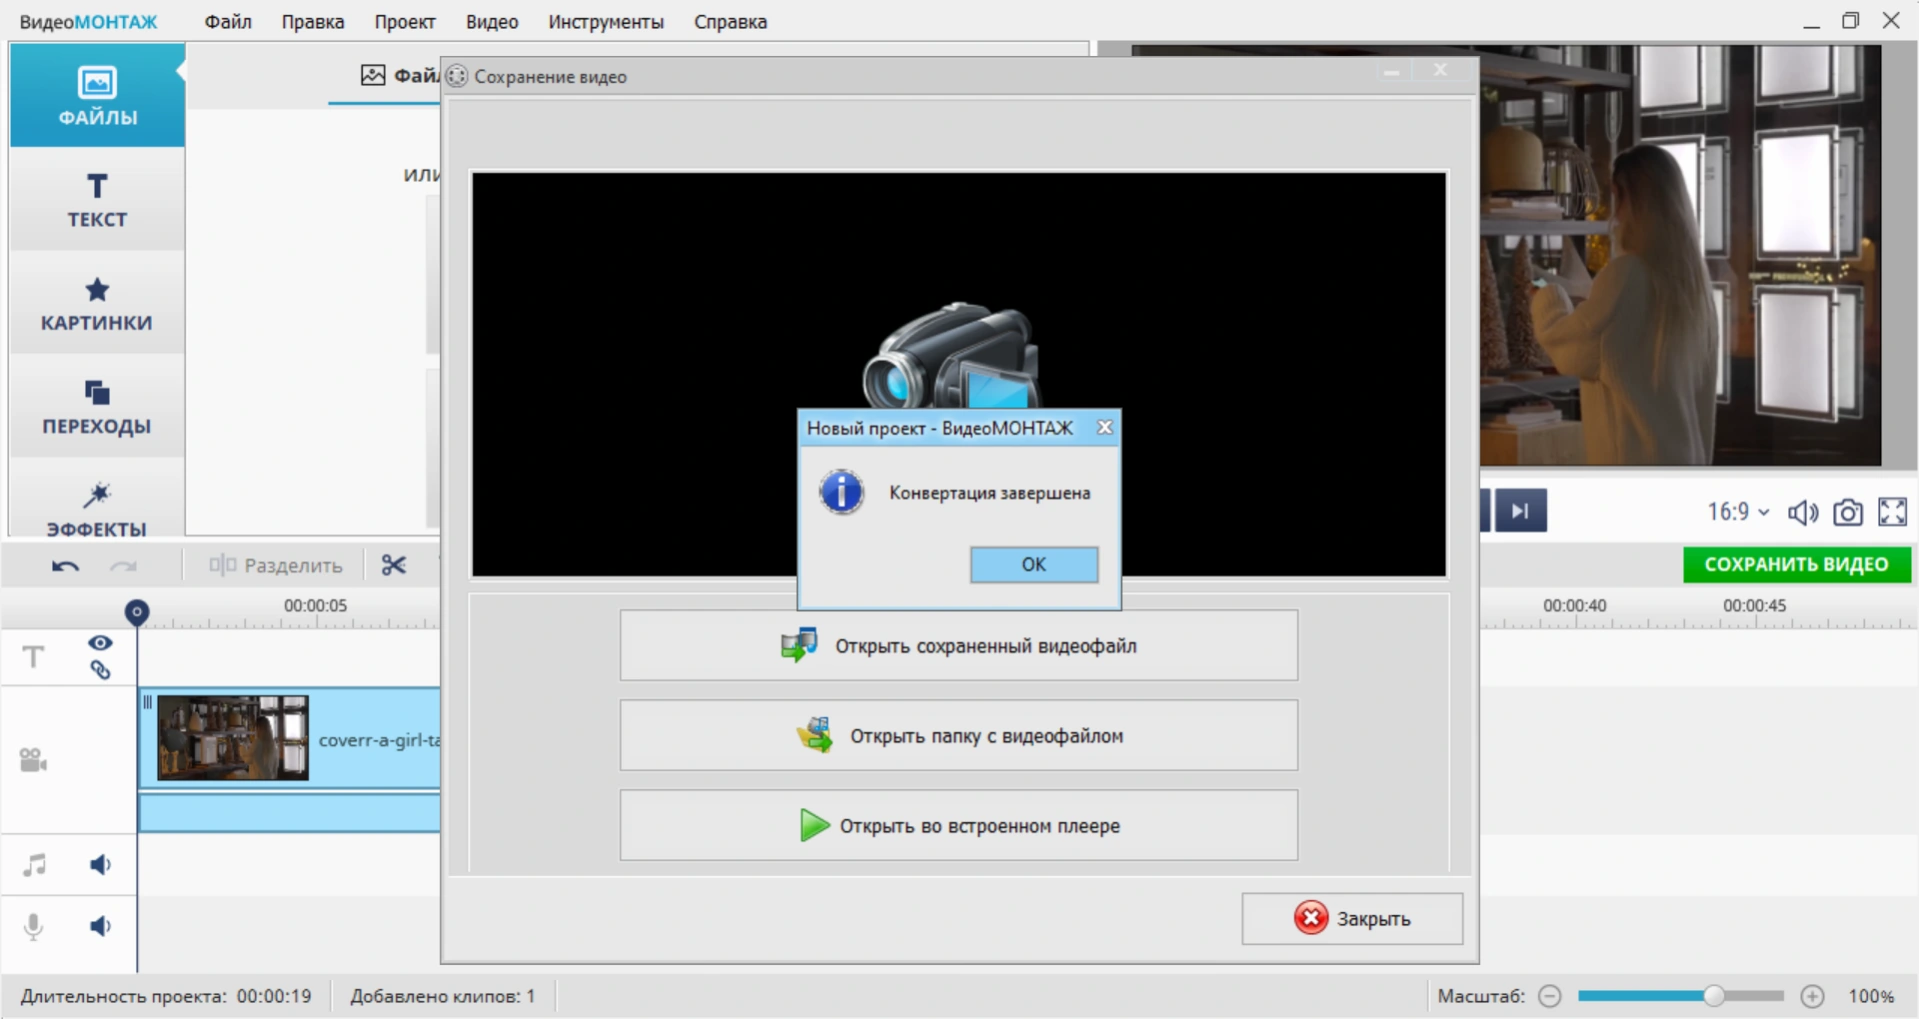Toggle the track link chain icon
This screenshot has height=1019, width=1919.
100,670
